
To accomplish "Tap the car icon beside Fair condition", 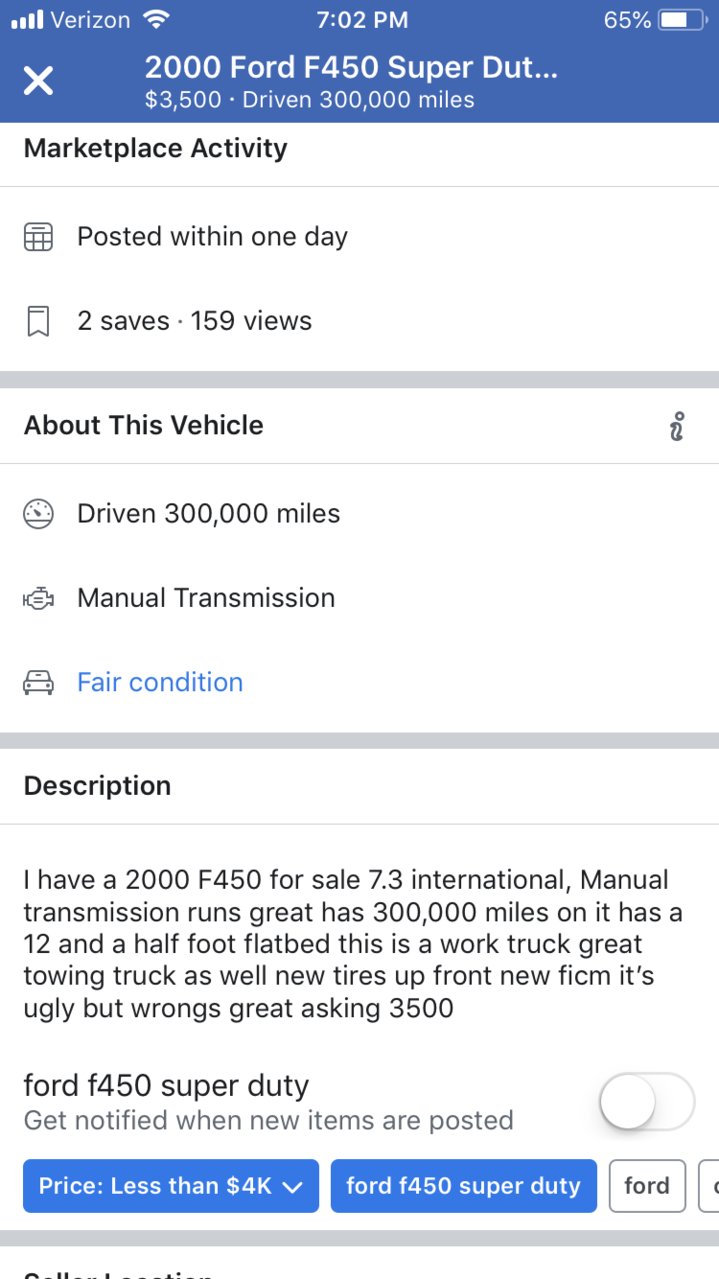I will [38, 683].
